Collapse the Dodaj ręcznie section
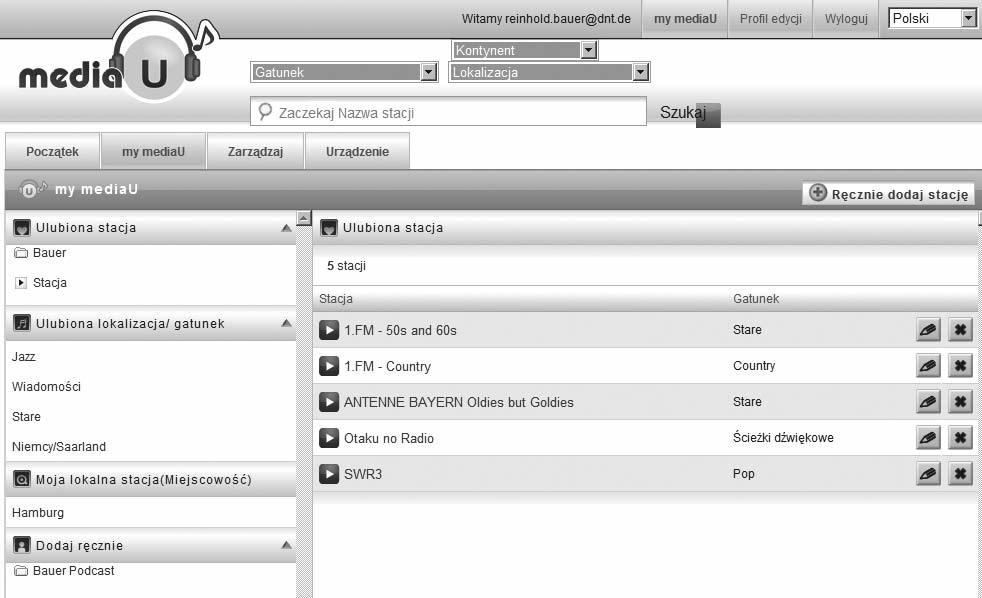The height and width of the screenshot is (598, 982). [286, 545]
